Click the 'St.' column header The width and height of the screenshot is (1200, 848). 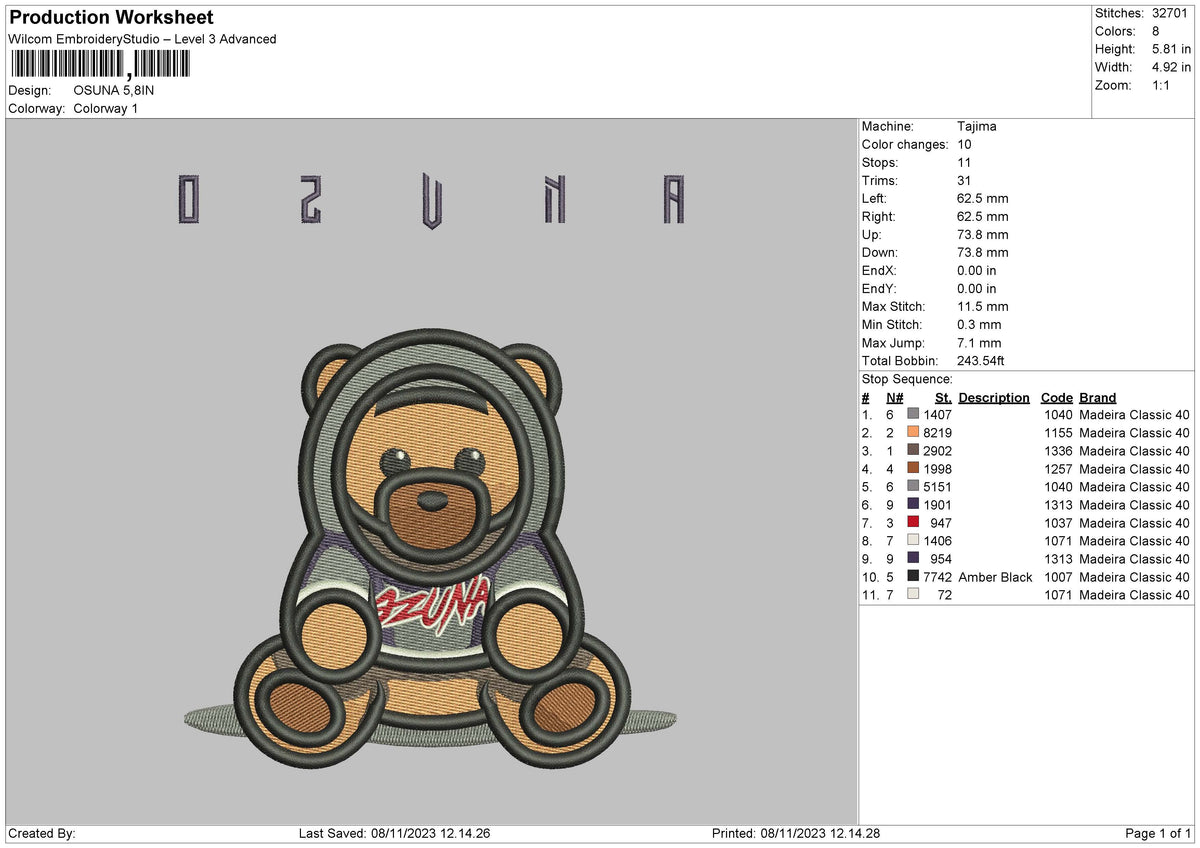(x=943, y=397)
